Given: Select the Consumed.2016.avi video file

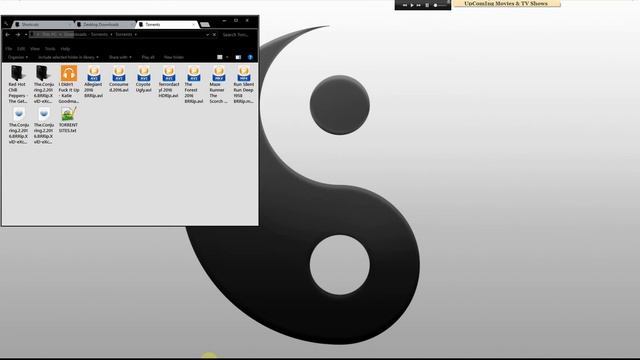Looking at the screenshot, I should [x=119, y=79].
